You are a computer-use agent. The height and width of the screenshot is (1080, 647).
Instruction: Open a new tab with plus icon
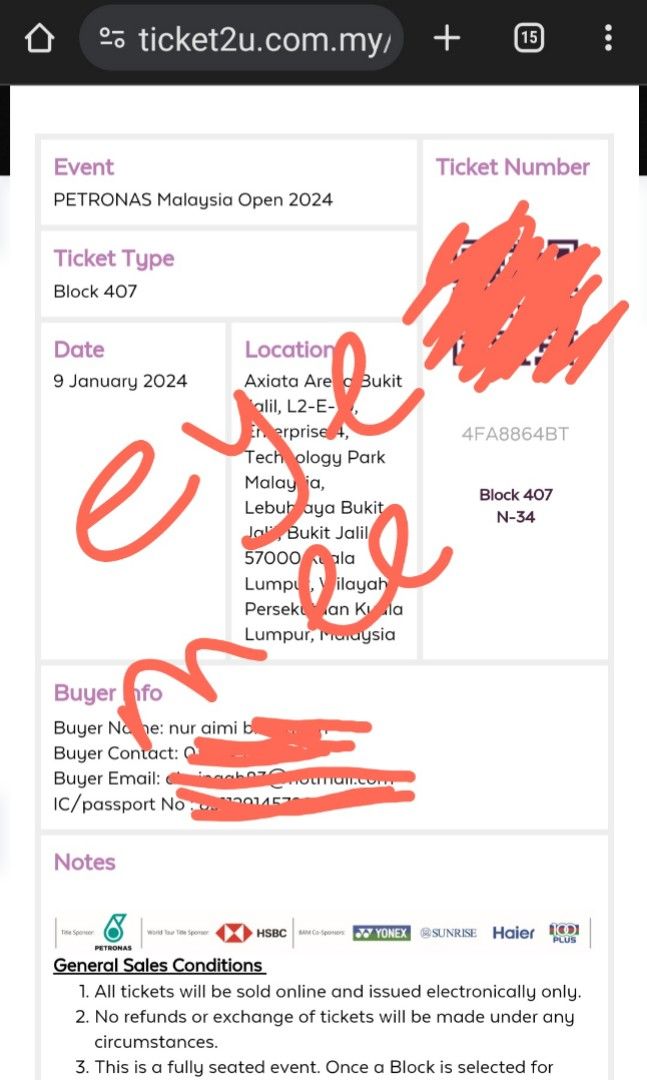[446, 38]
